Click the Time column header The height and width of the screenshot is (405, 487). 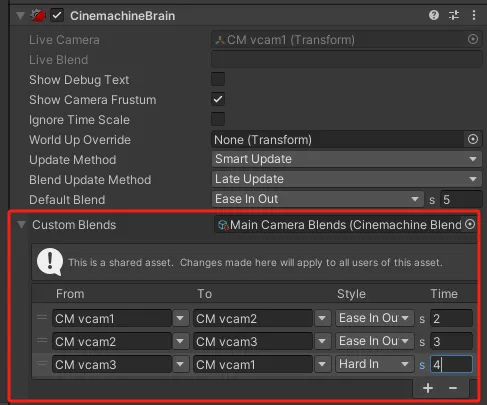point(444,294)
